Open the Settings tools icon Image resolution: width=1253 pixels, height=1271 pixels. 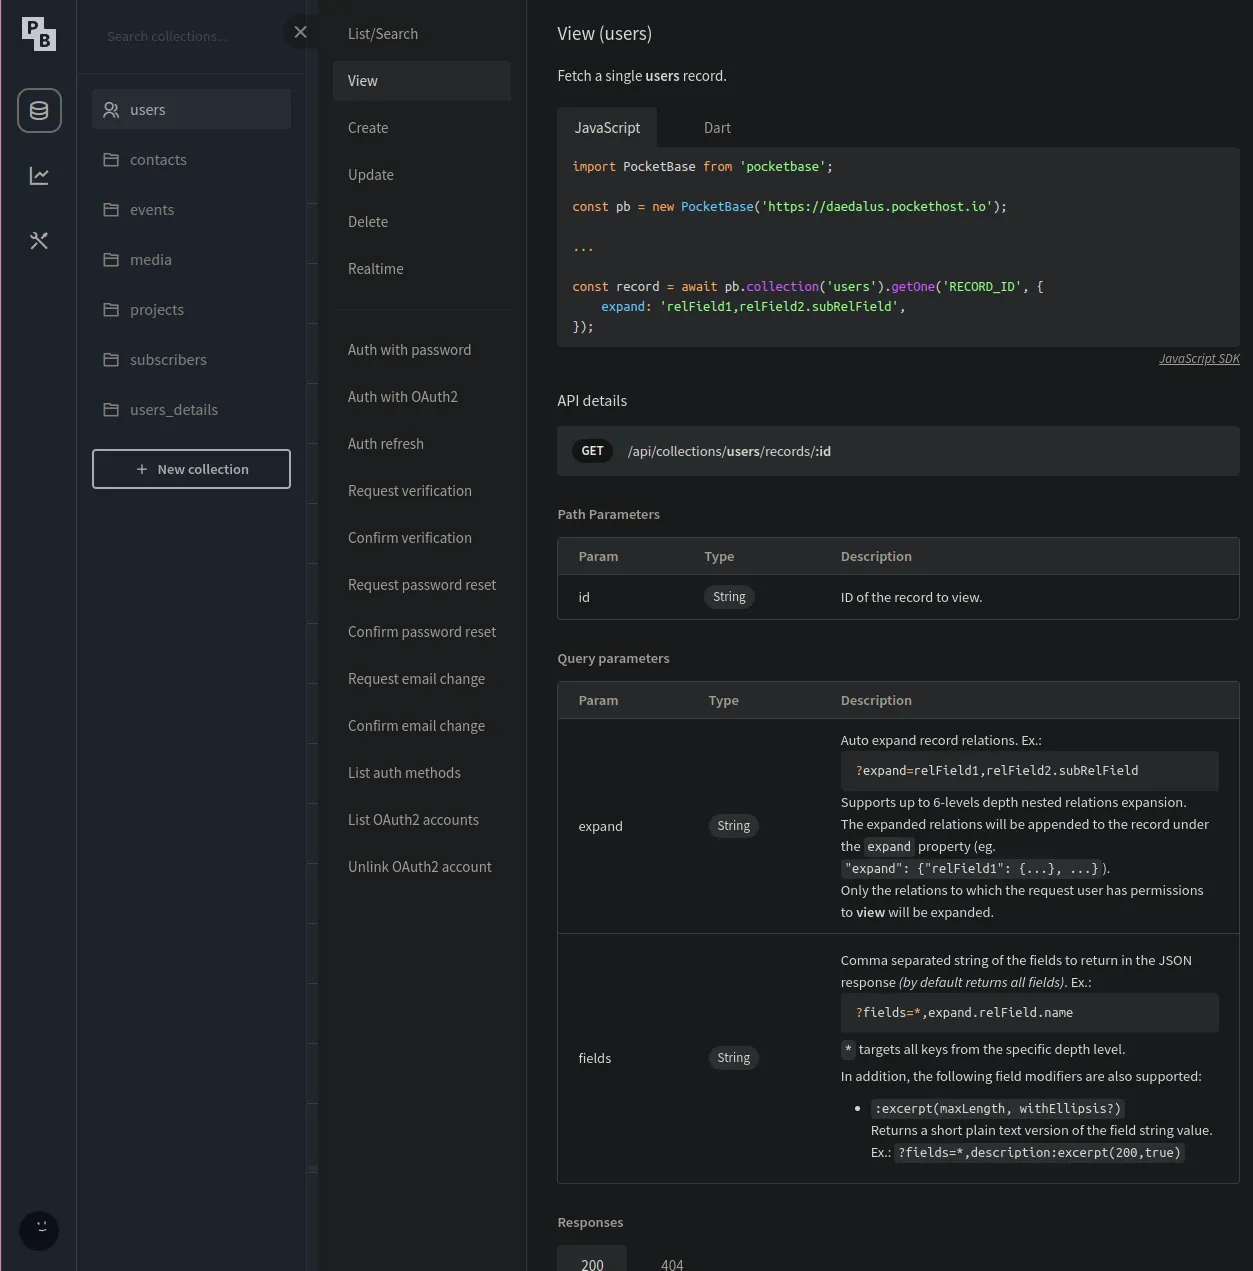[39, 241]
